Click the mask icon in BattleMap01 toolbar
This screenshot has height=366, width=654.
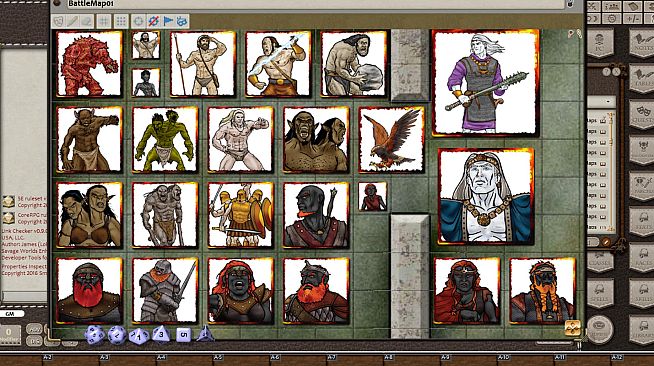58,21
